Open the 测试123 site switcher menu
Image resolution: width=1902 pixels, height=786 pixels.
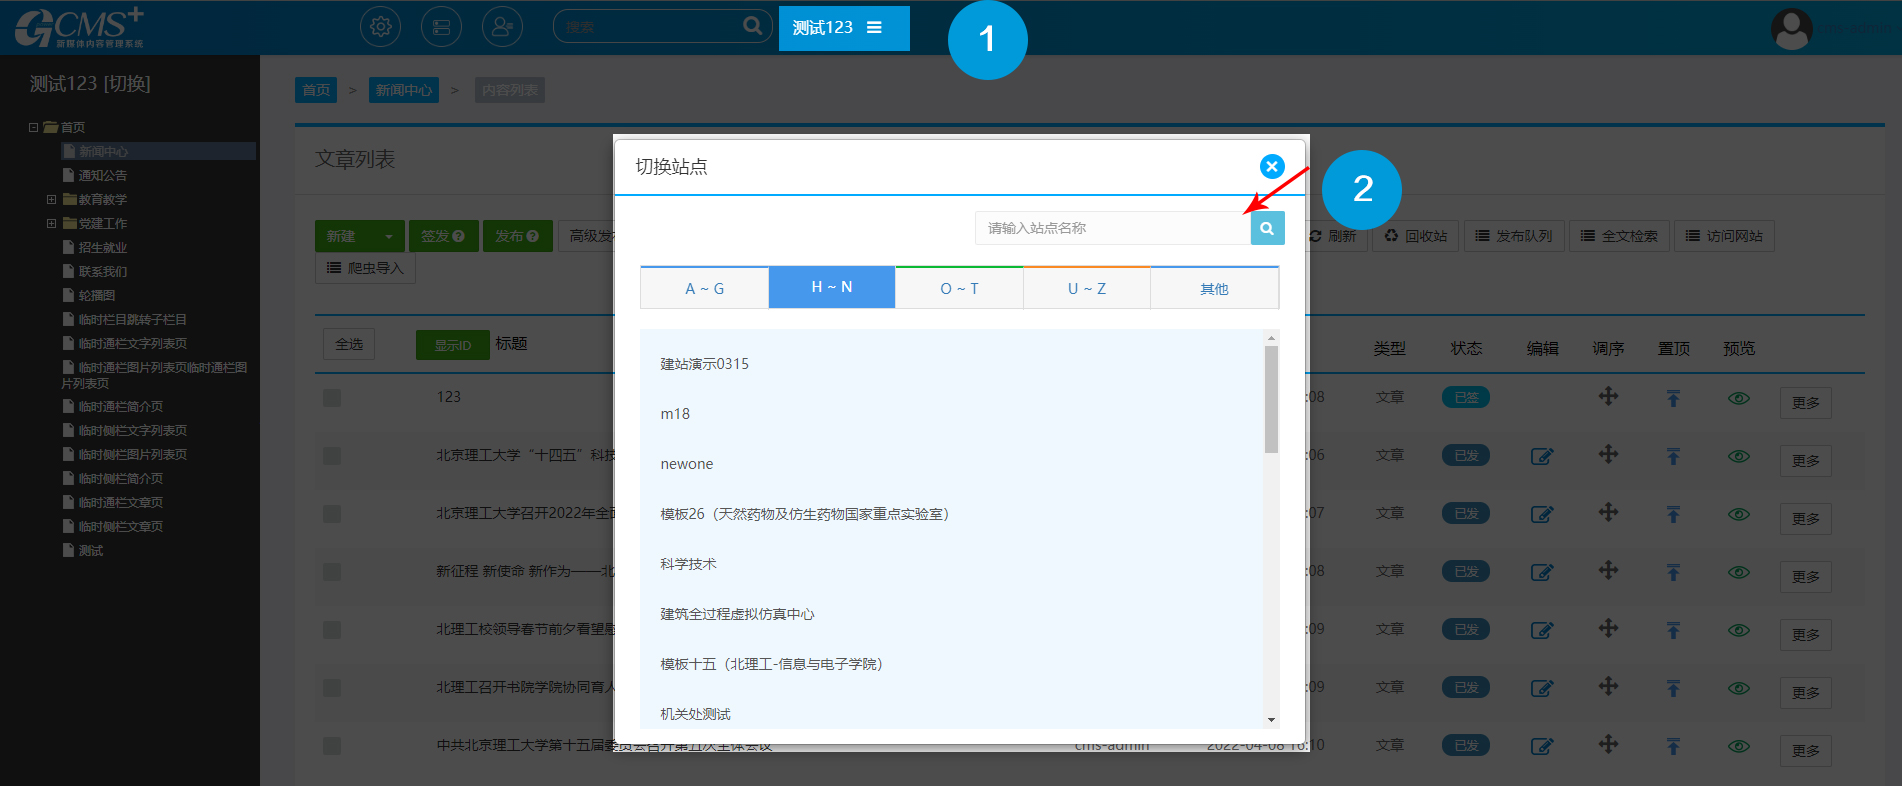[x=843, y=28]
